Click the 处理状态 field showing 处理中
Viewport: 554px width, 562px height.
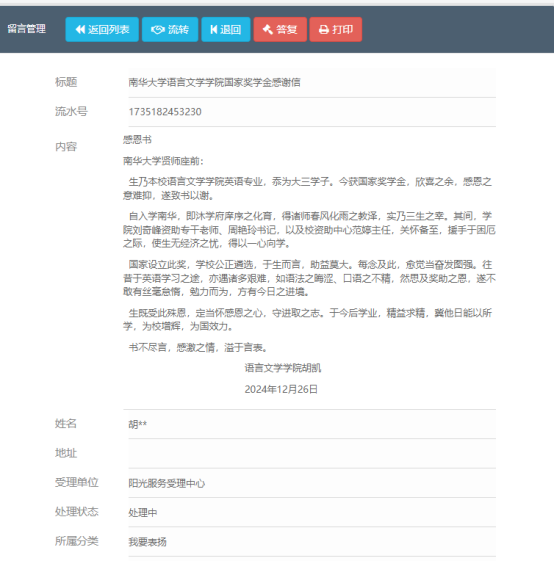click(x=312, y=513)
